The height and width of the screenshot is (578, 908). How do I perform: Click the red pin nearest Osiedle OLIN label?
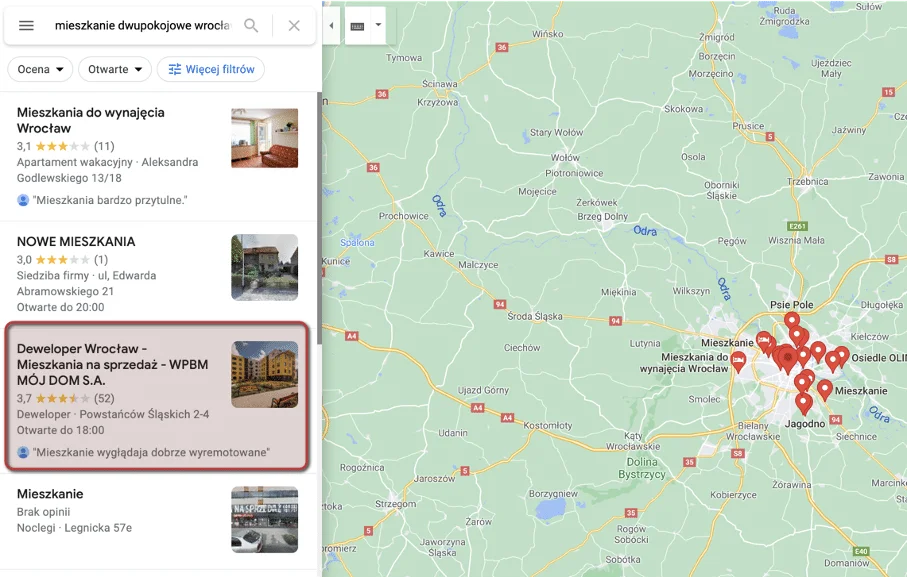tap(841, 356)
